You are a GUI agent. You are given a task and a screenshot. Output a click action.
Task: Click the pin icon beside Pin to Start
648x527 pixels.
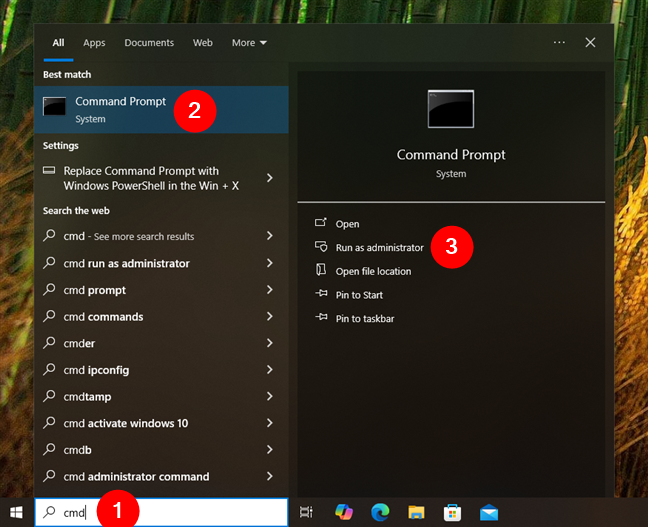[321, 293]
